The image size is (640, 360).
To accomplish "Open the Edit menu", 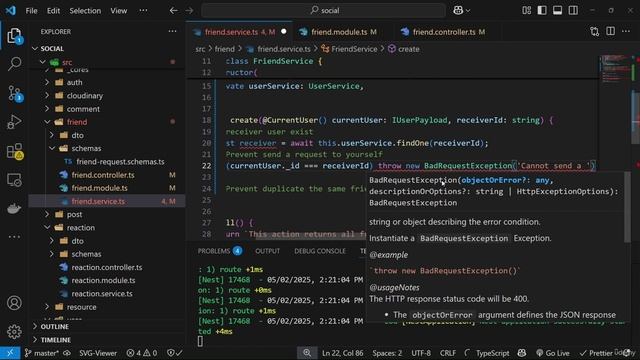I will [x=53, y=11].
